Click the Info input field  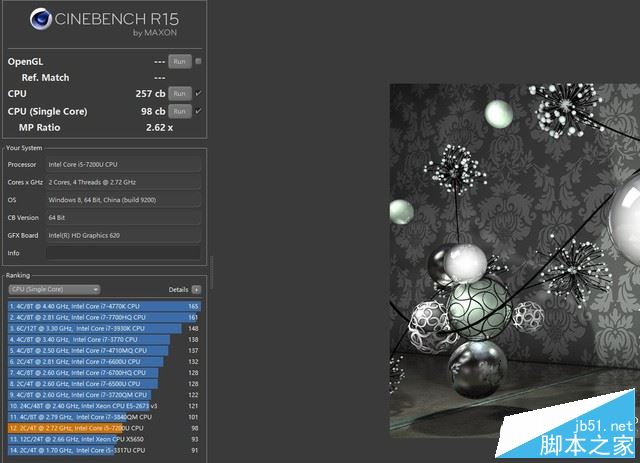(x=123, y=253)
